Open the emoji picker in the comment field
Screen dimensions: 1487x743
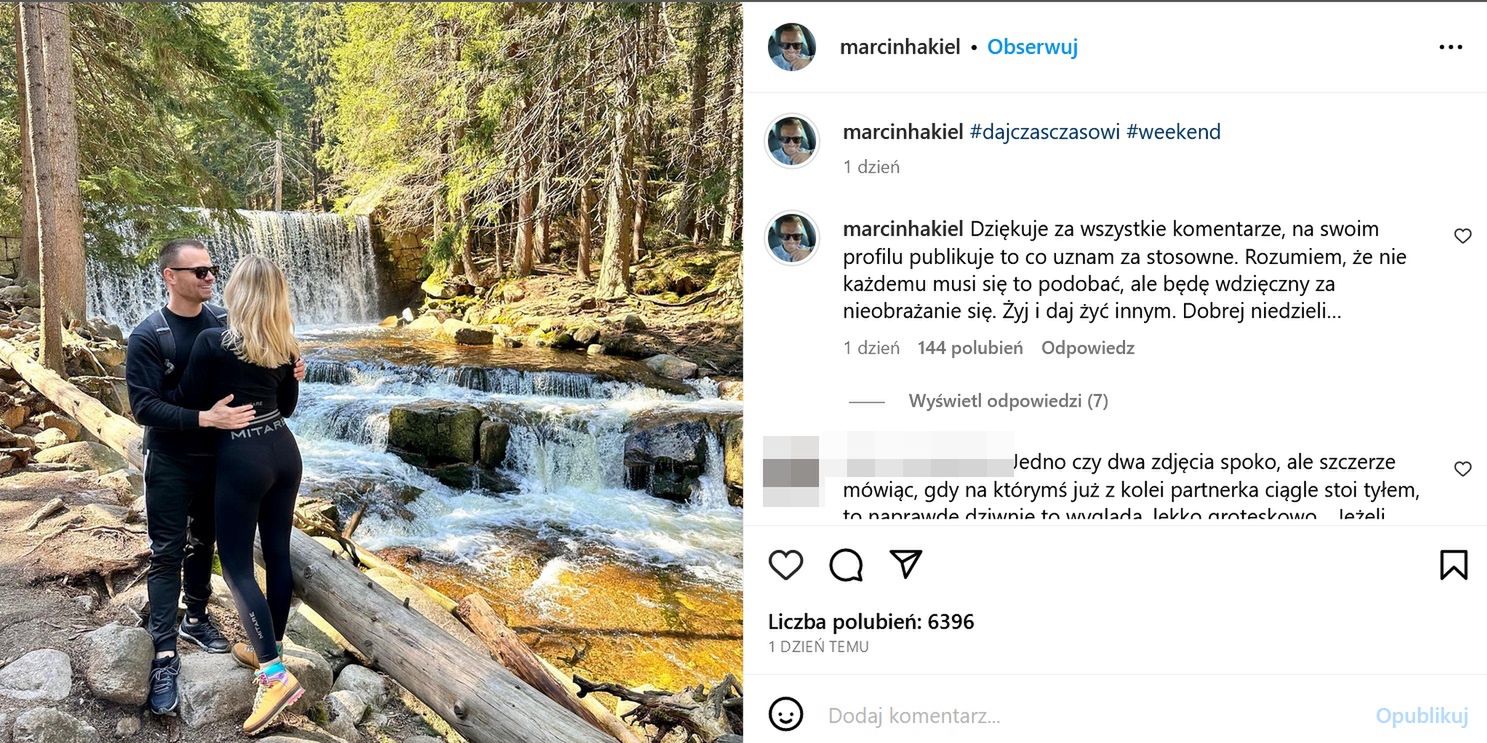coord(789,714)
